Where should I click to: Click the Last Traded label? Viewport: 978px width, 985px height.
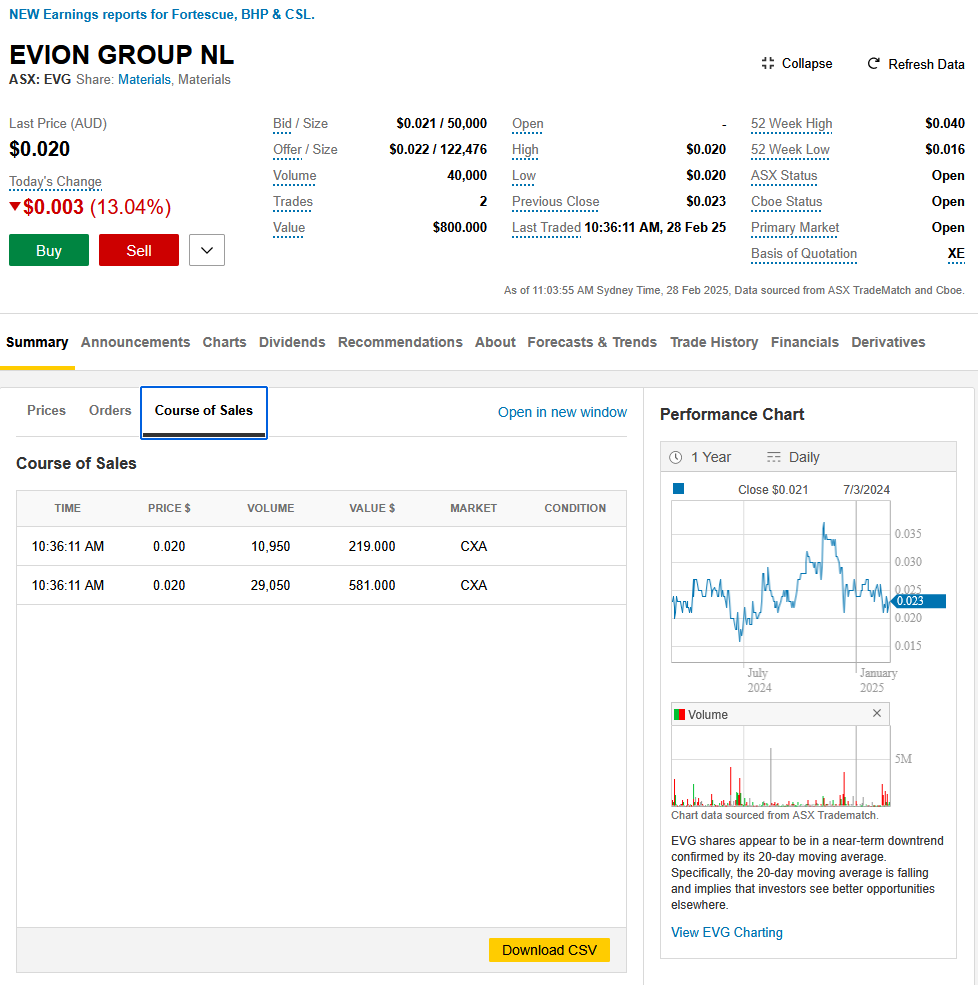546,227
